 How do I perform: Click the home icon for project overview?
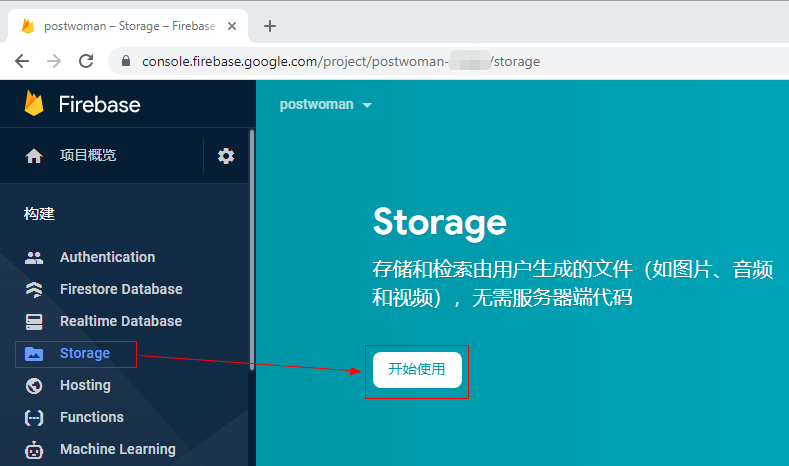click(x=34, y=156)
